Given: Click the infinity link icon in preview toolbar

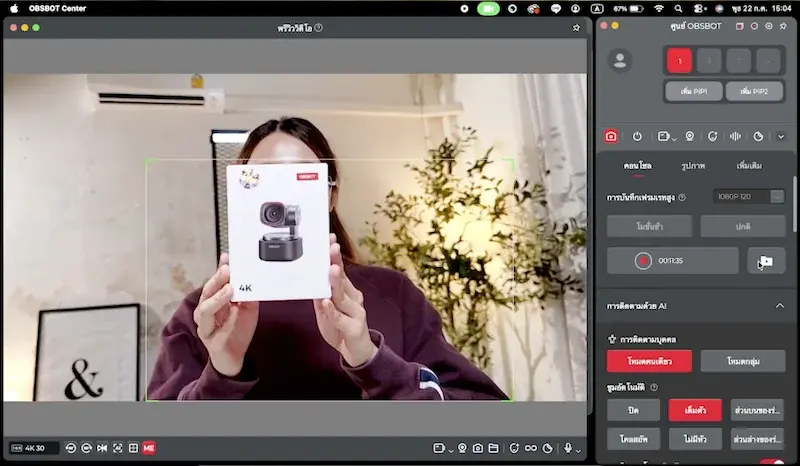Looking at the screenshot, I should [531, 448].
